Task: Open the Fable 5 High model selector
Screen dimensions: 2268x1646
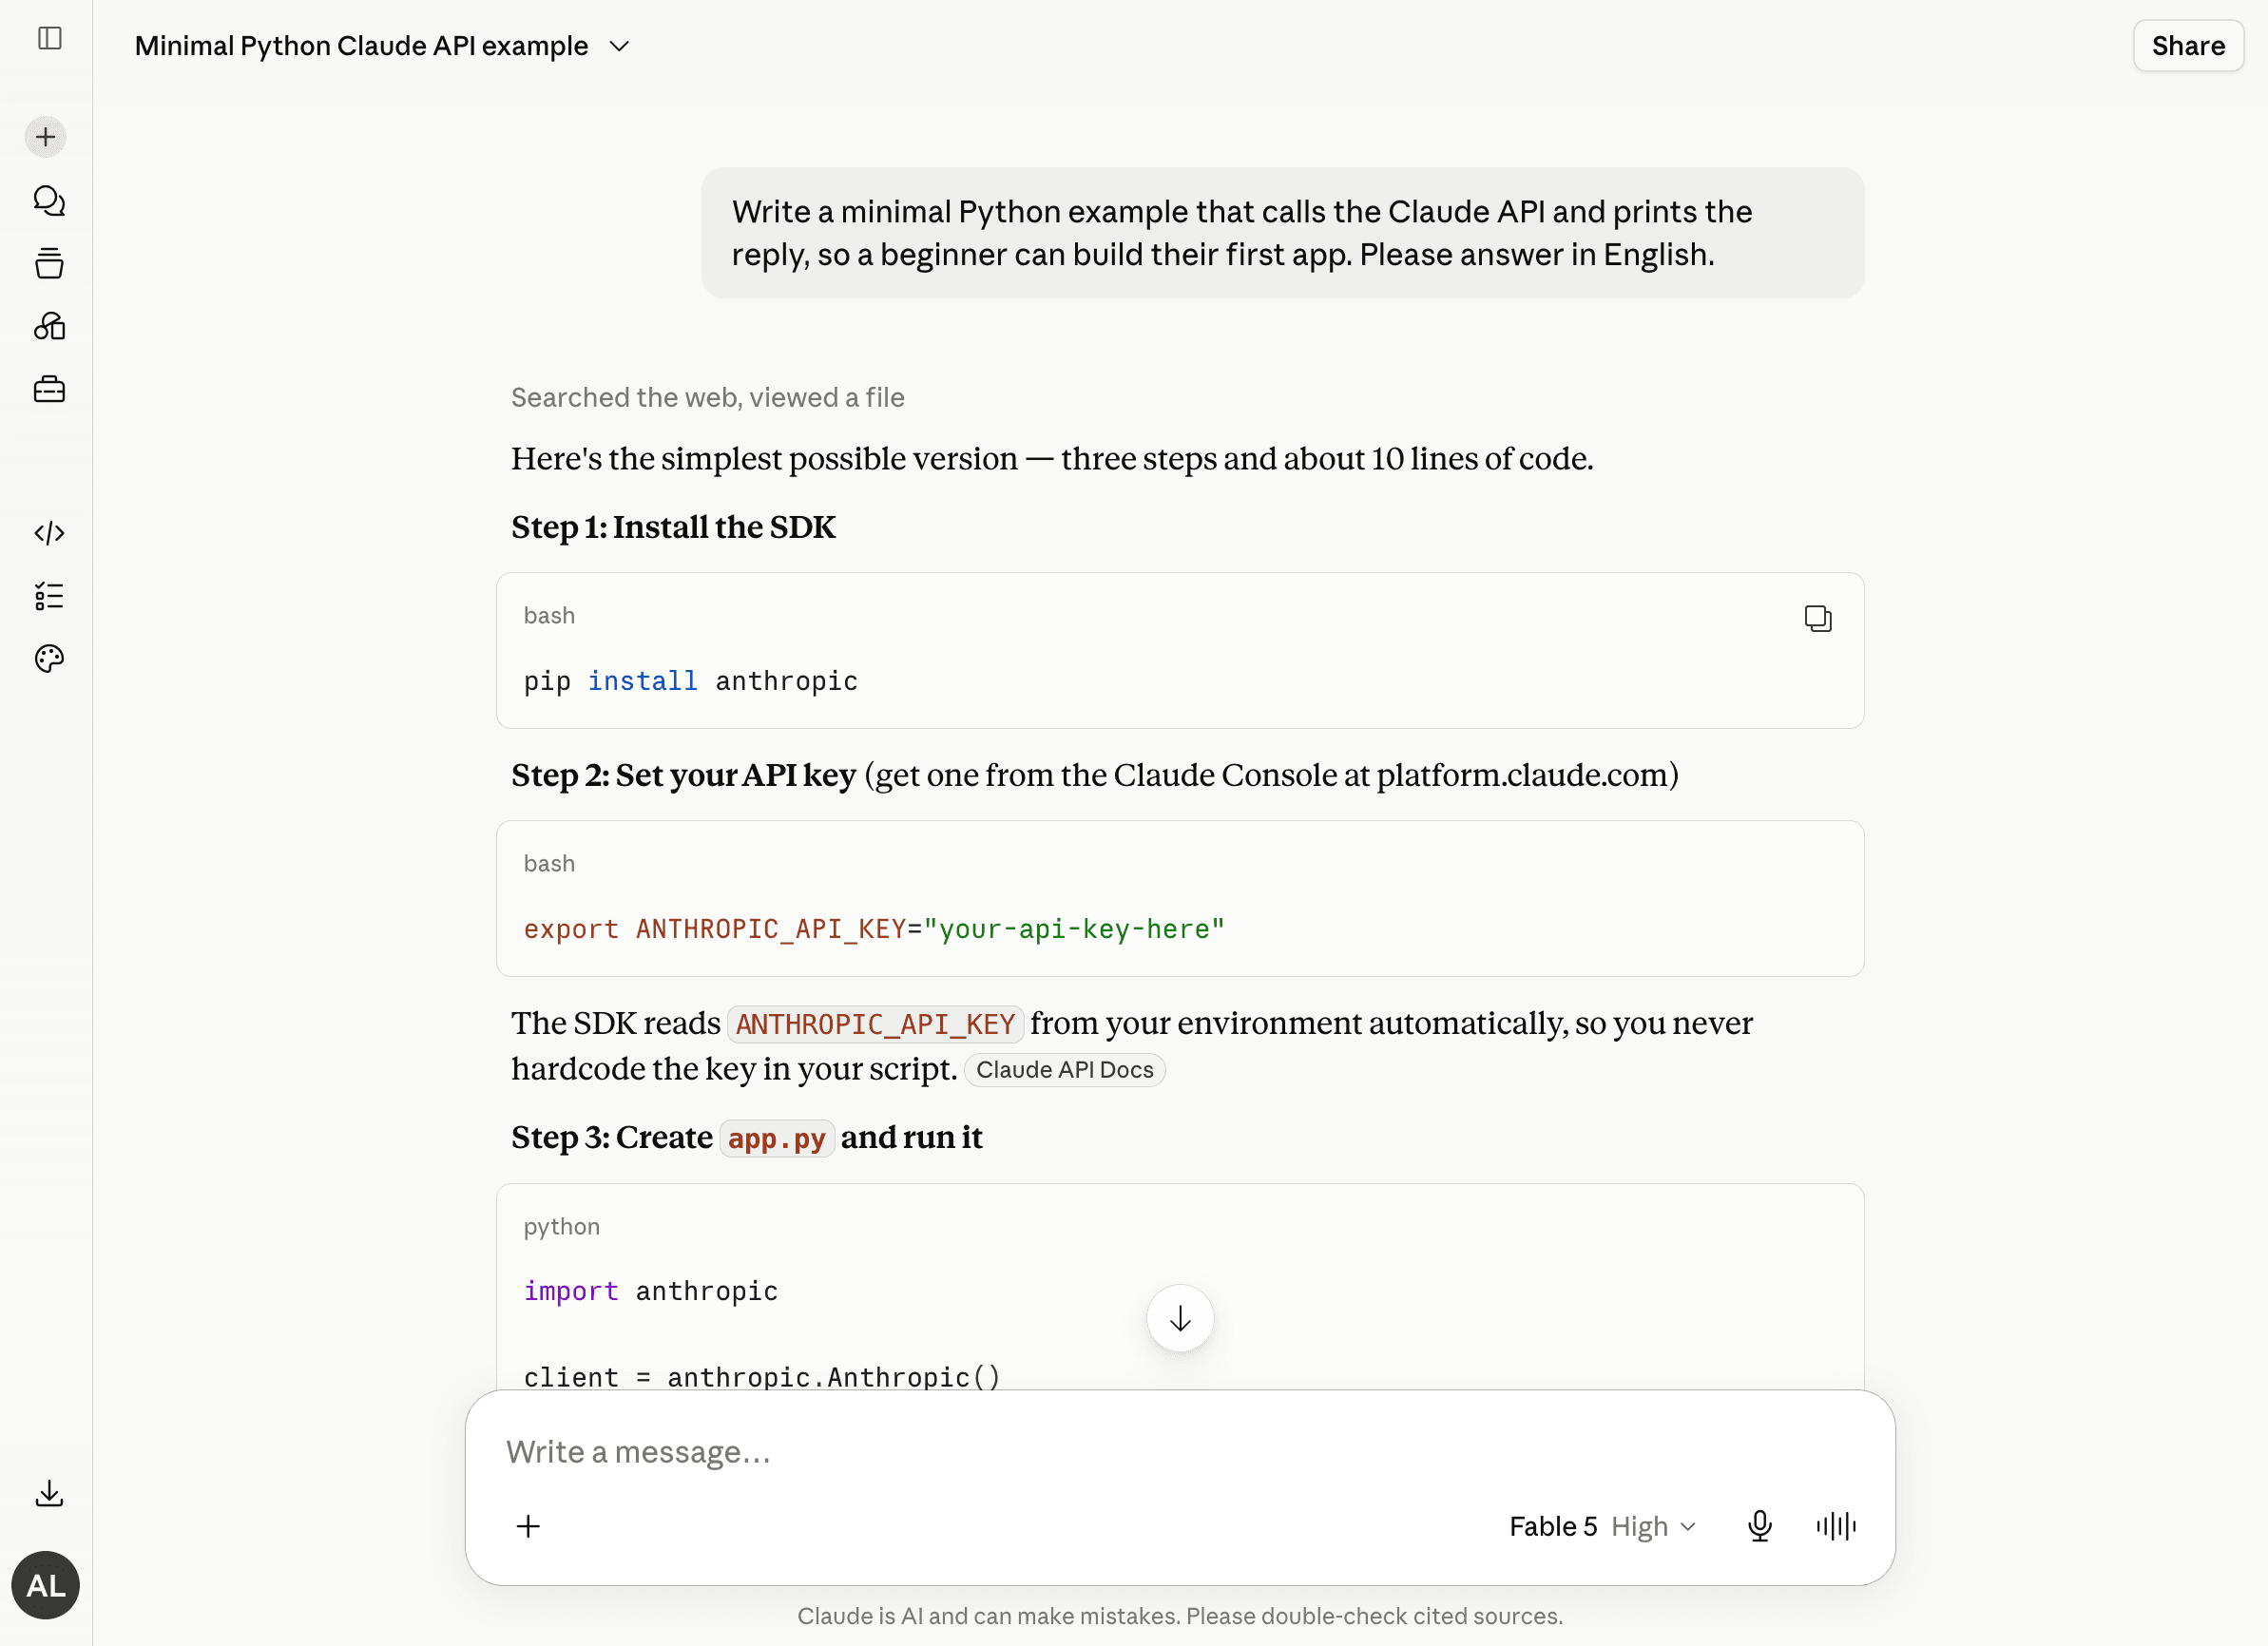Action: [x=1602, y=1526]
